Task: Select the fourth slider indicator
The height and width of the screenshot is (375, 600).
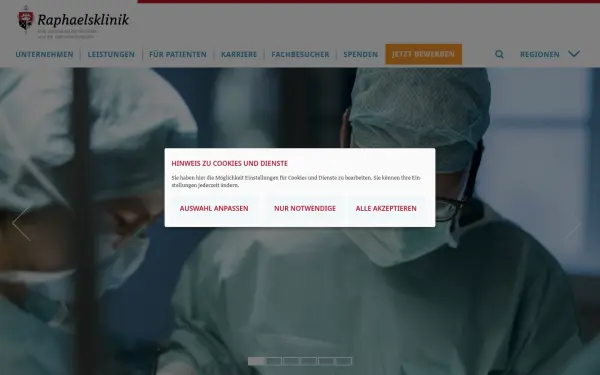Action: pos(308,361)
